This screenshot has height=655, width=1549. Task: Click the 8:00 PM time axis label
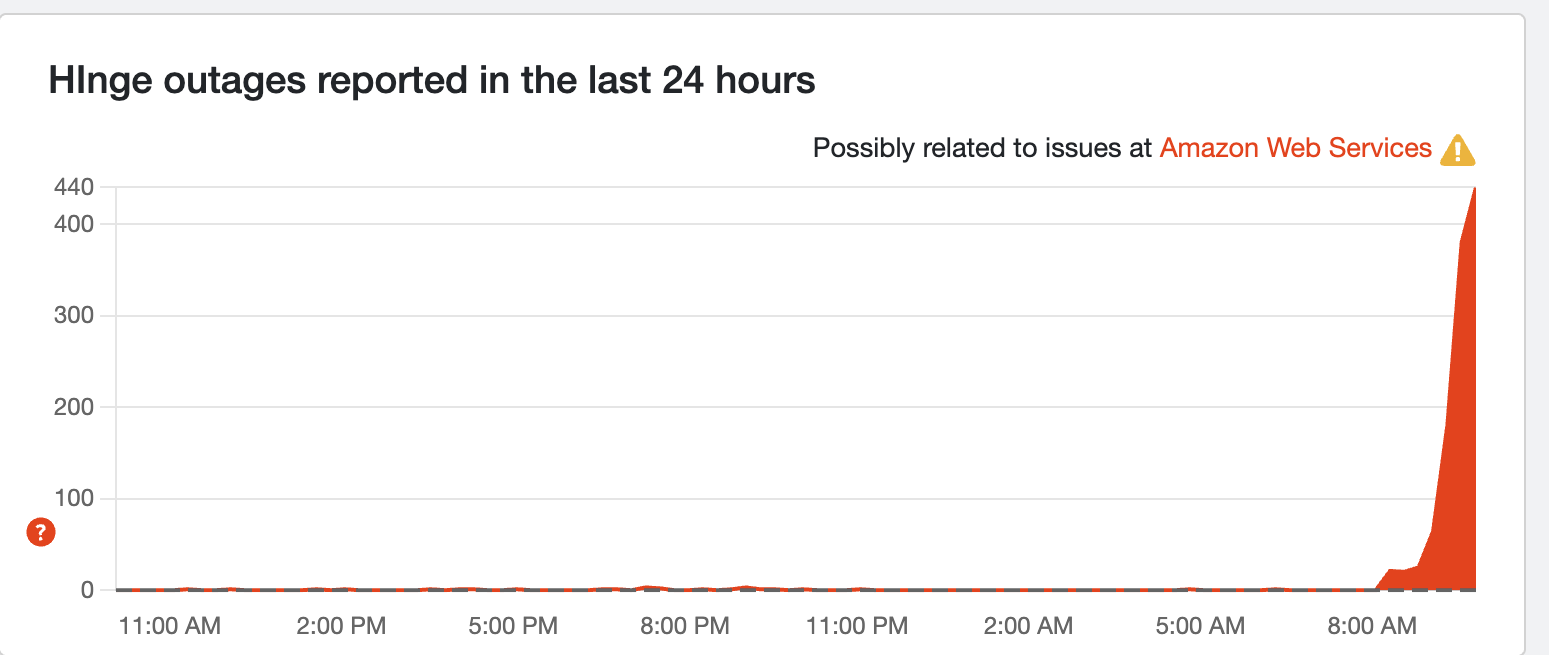tap(684, 627)
